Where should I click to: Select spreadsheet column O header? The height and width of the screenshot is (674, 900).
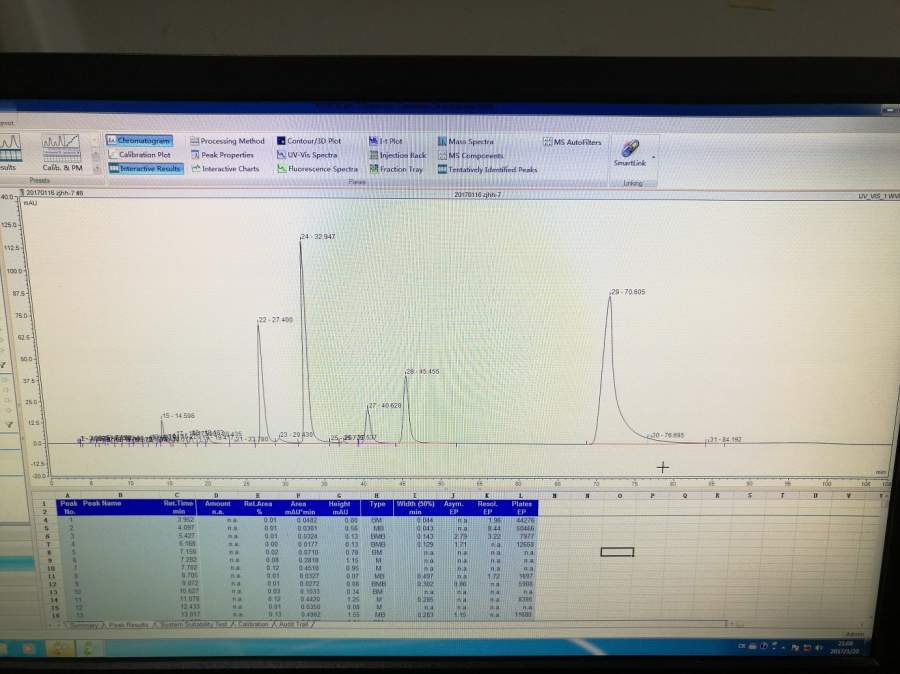tap(620, 495)
